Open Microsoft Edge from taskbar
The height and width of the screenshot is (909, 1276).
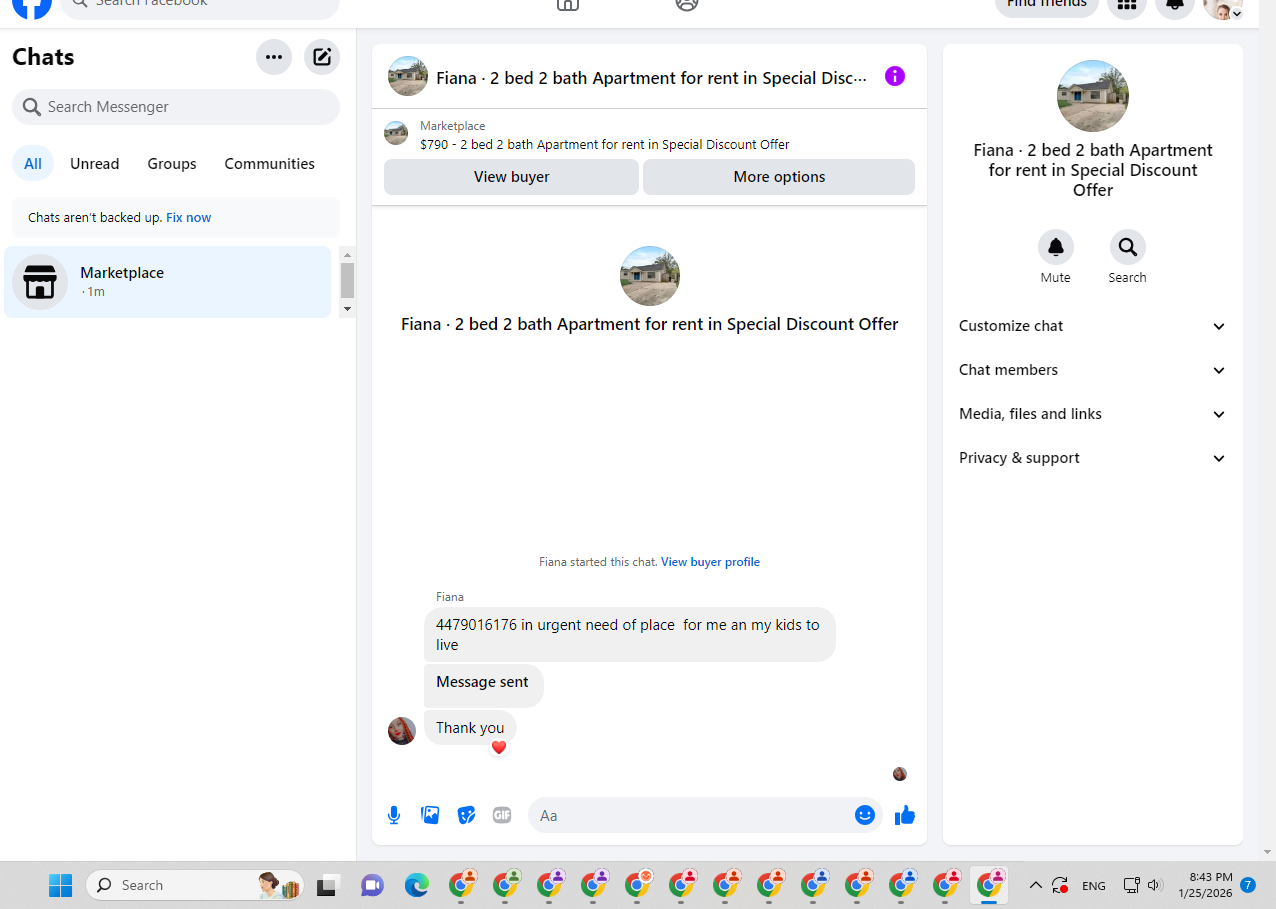point(416,885)
